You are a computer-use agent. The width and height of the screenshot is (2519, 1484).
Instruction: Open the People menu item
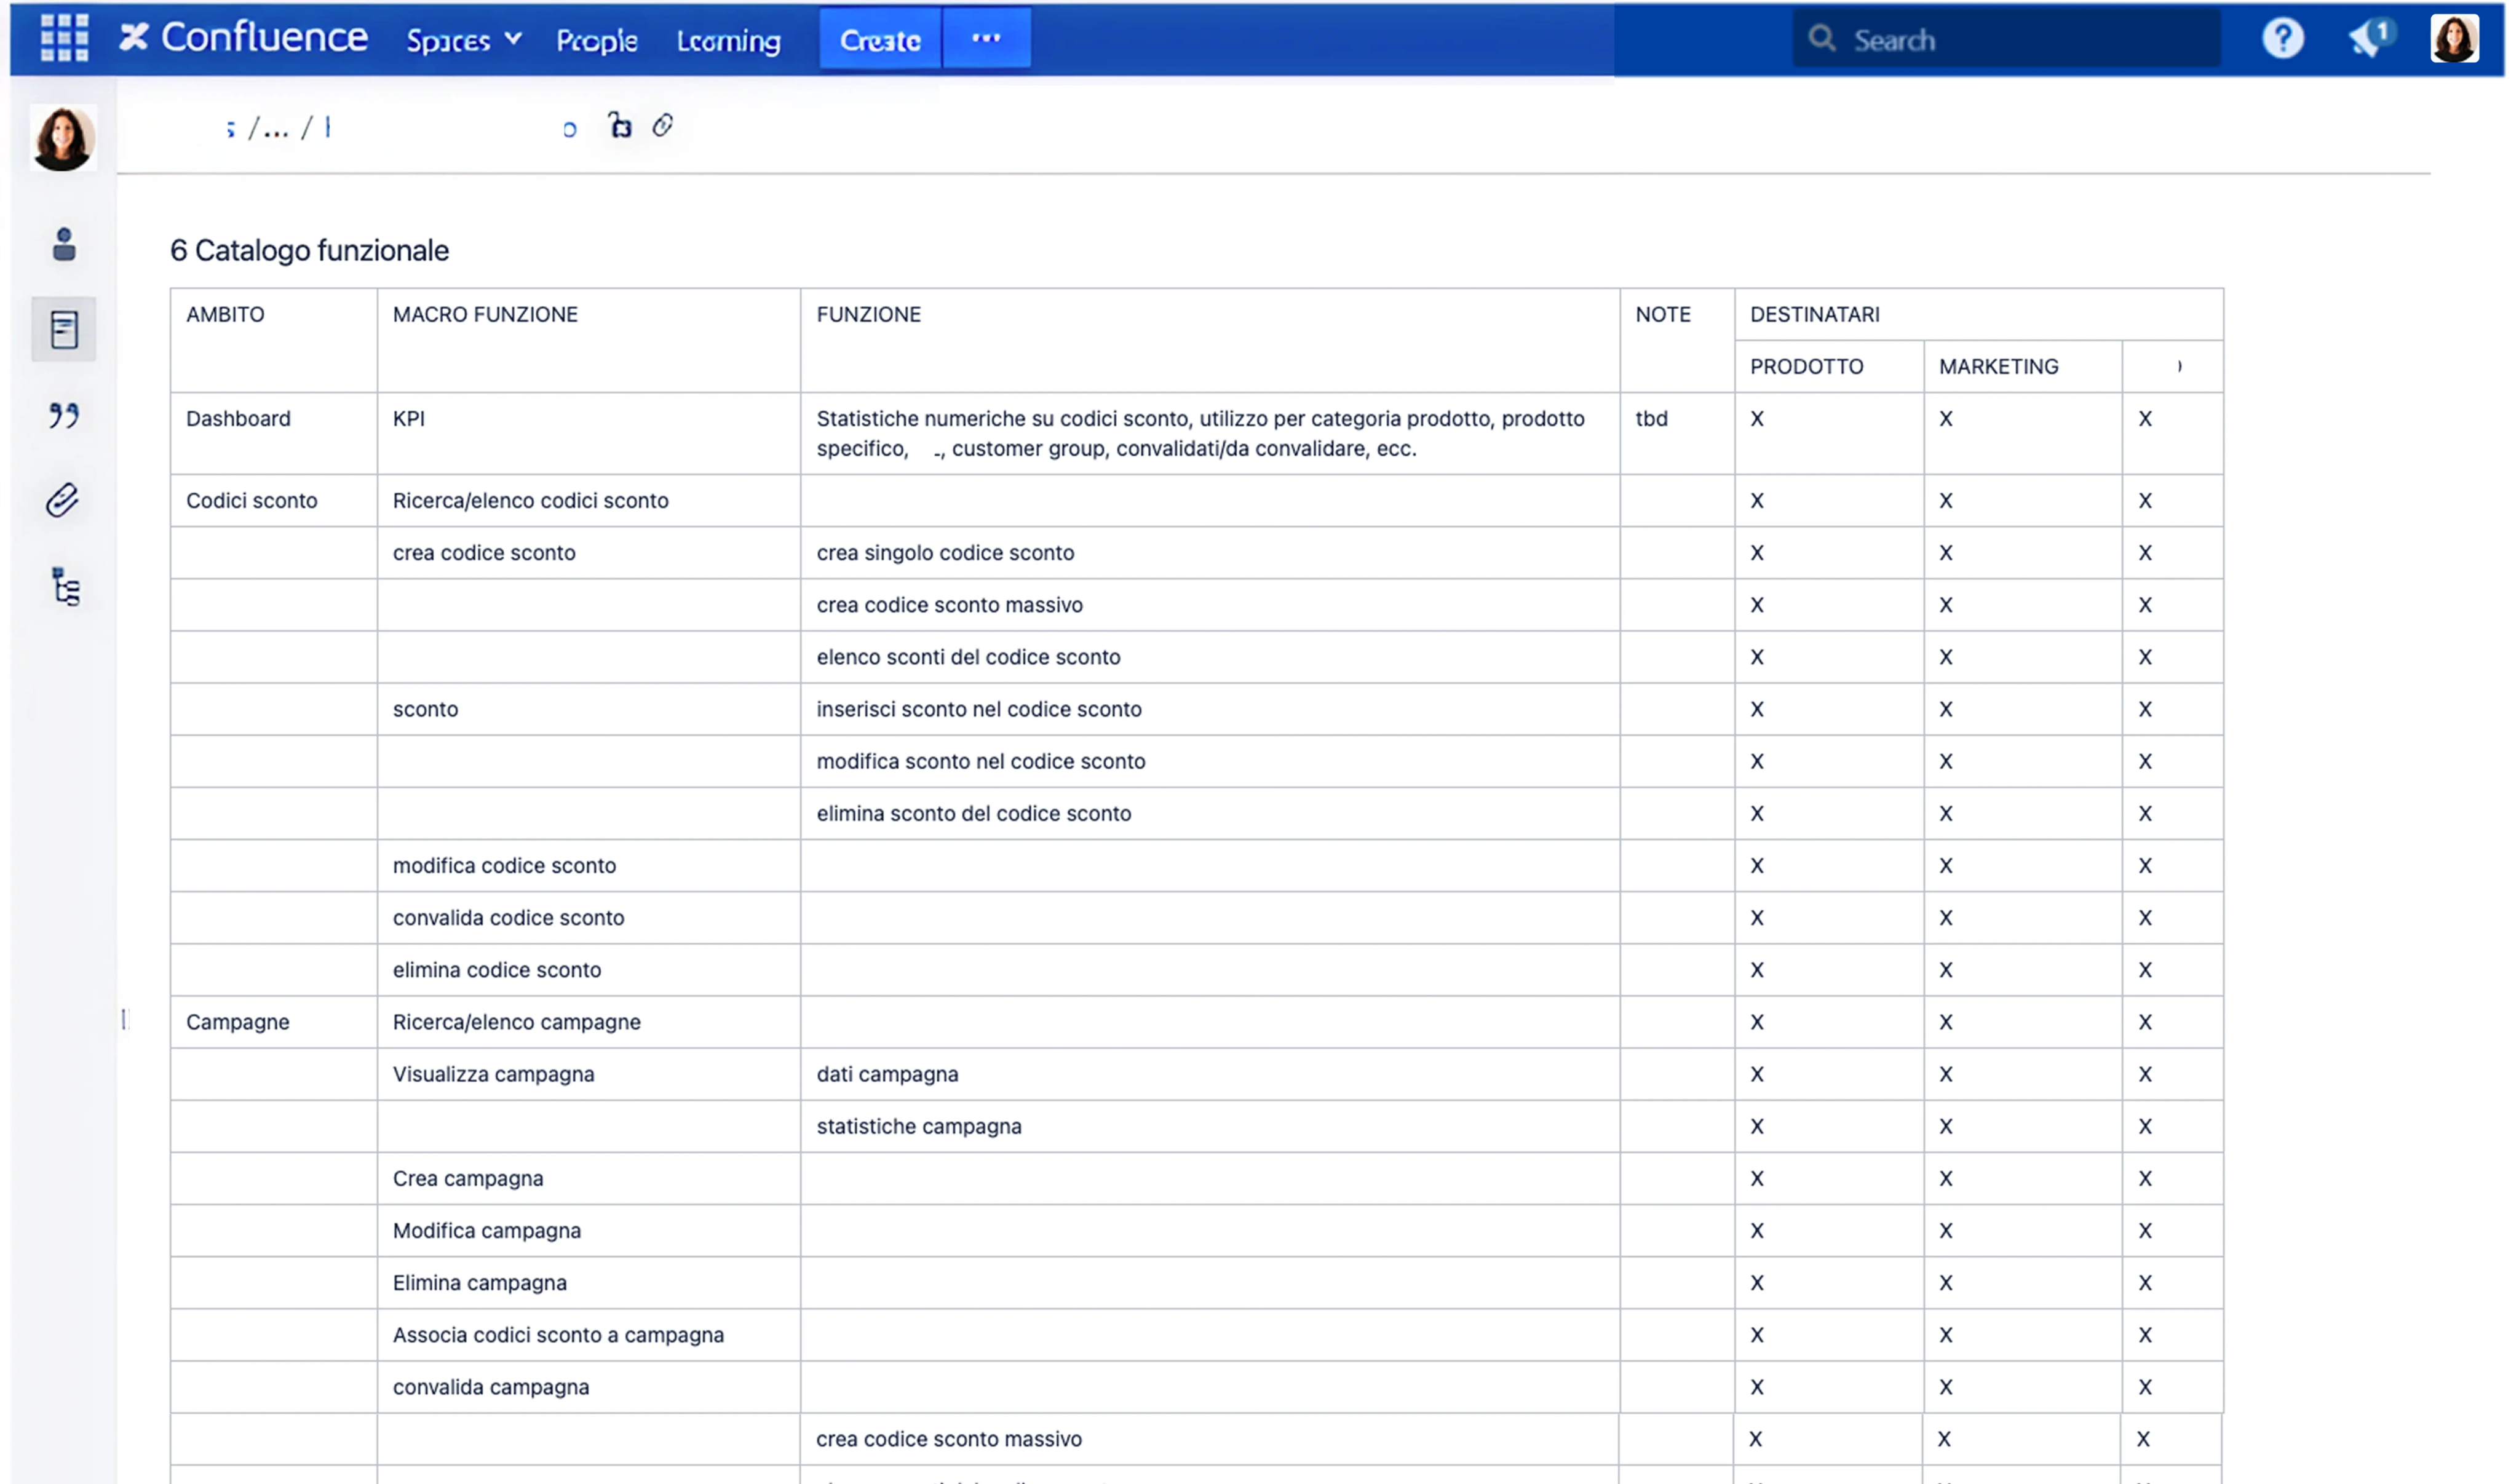[597, 40]
